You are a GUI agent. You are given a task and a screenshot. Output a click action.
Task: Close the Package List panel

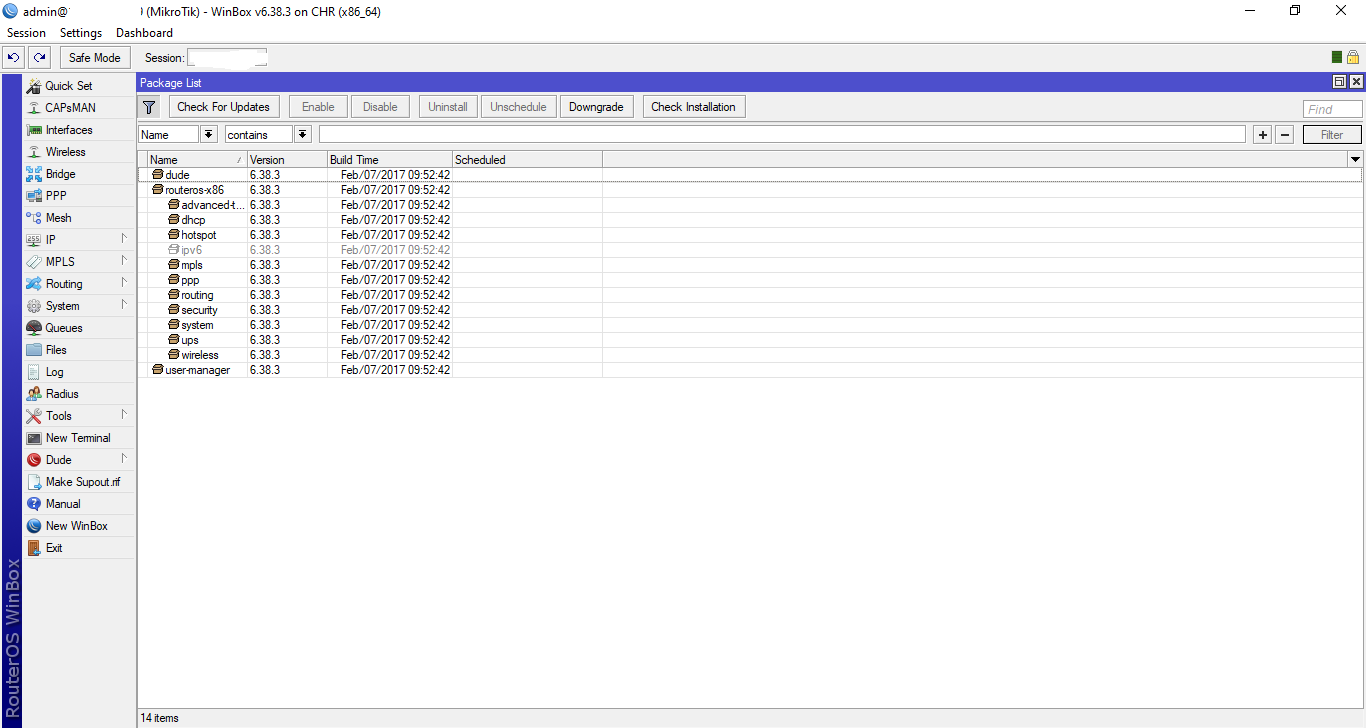pos(1356,82)
